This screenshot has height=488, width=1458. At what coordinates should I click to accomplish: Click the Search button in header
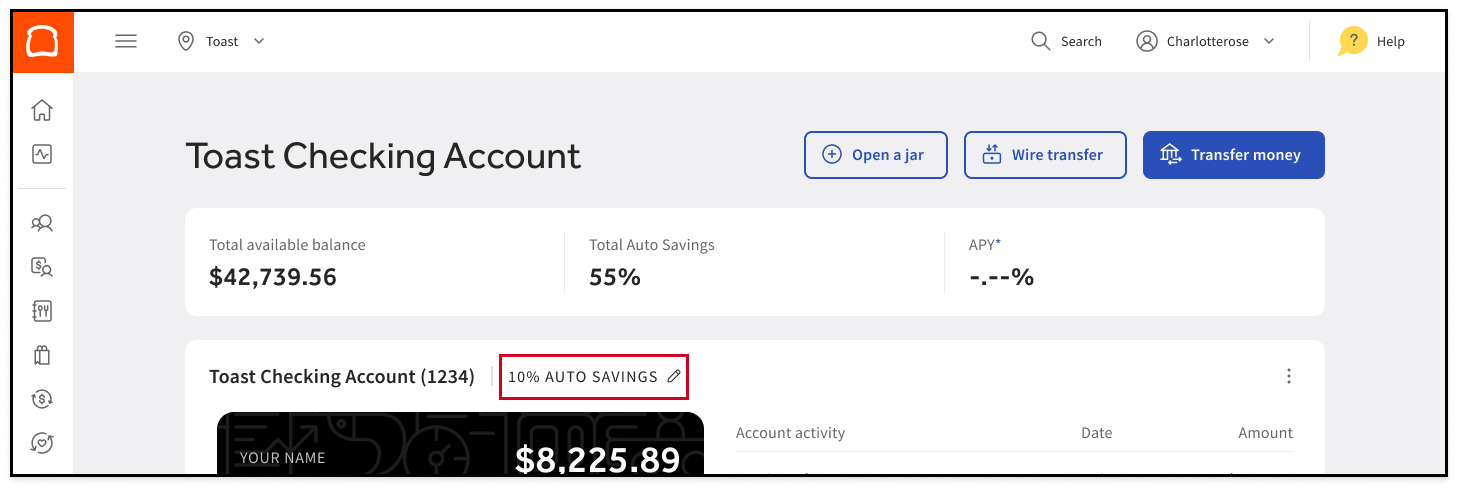pyautogui.click(x=1066, y=42)
